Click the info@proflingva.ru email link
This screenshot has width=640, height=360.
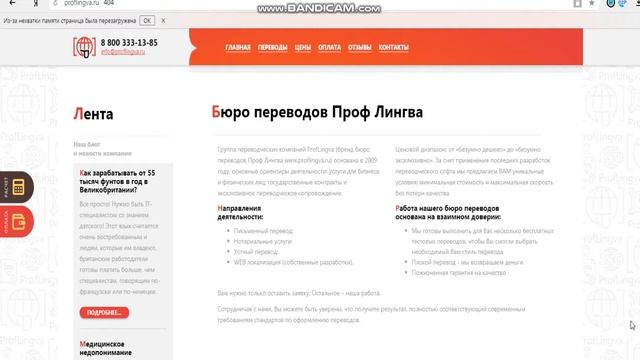[123, 52]
